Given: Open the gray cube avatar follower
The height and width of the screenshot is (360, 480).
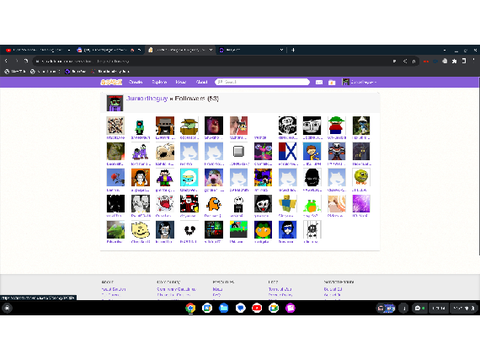Looking at the screenshot, I should [238, 152].
